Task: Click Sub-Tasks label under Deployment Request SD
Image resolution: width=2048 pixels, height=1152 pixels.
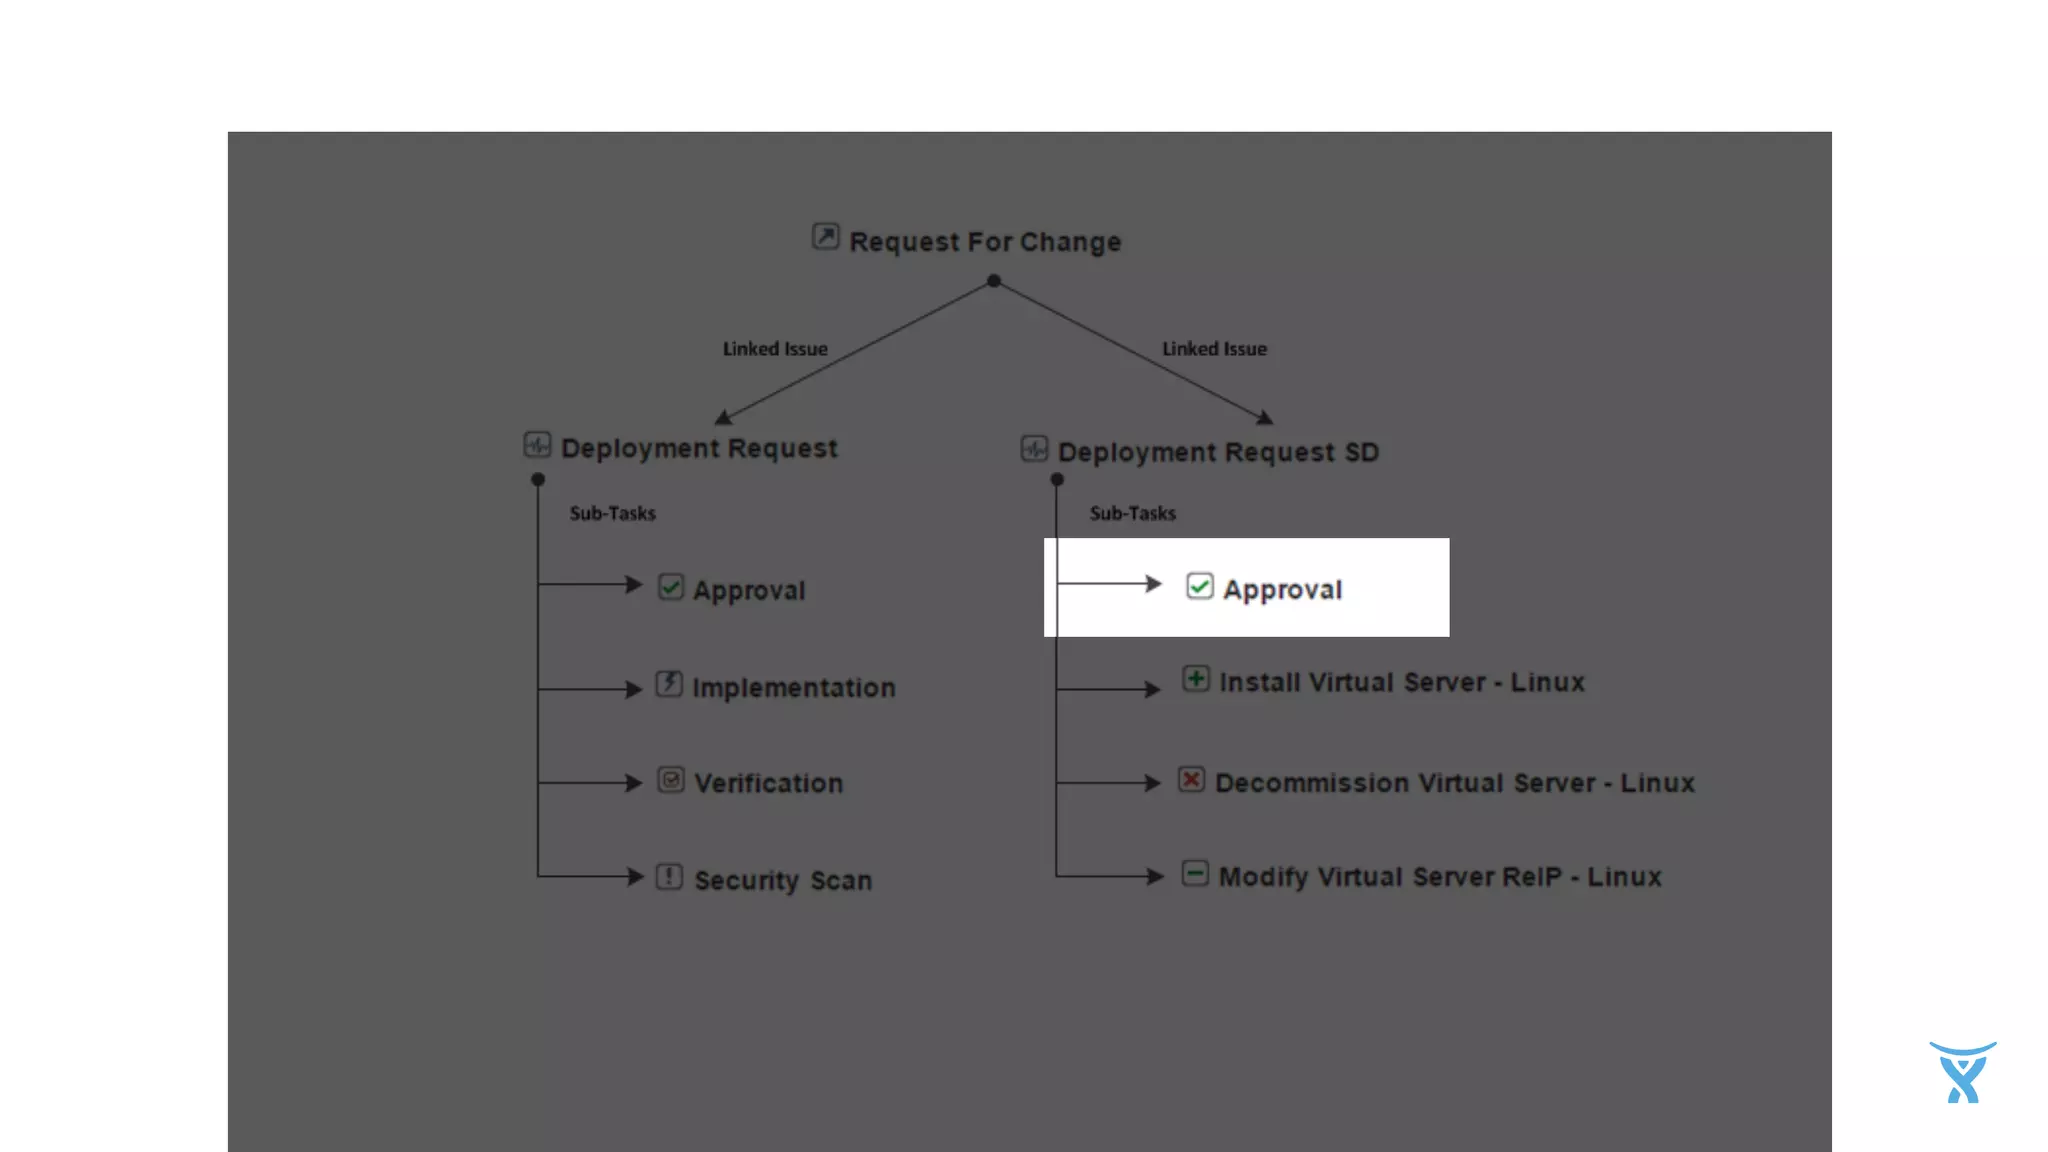Action: pyautogui.click(x=1132, y=513)
